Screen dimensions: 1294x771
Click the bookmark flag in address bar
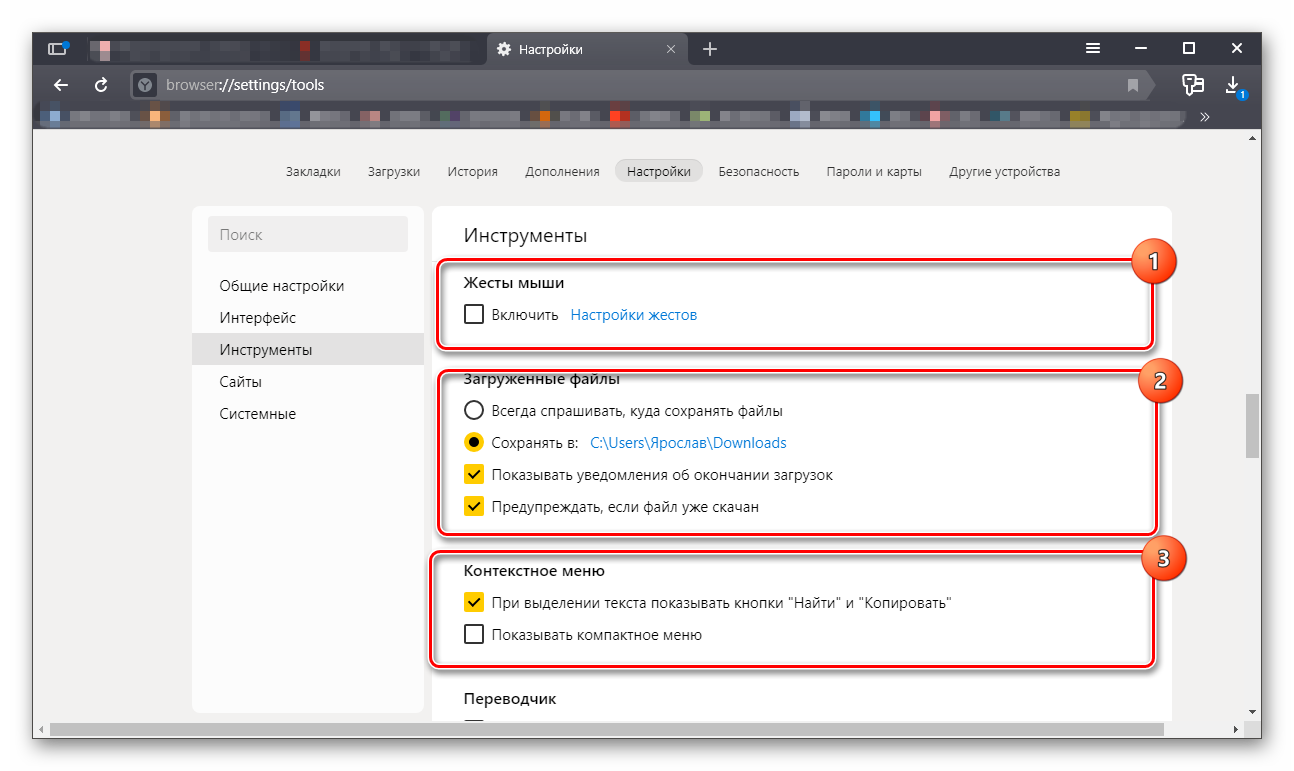click(1133, 85)
